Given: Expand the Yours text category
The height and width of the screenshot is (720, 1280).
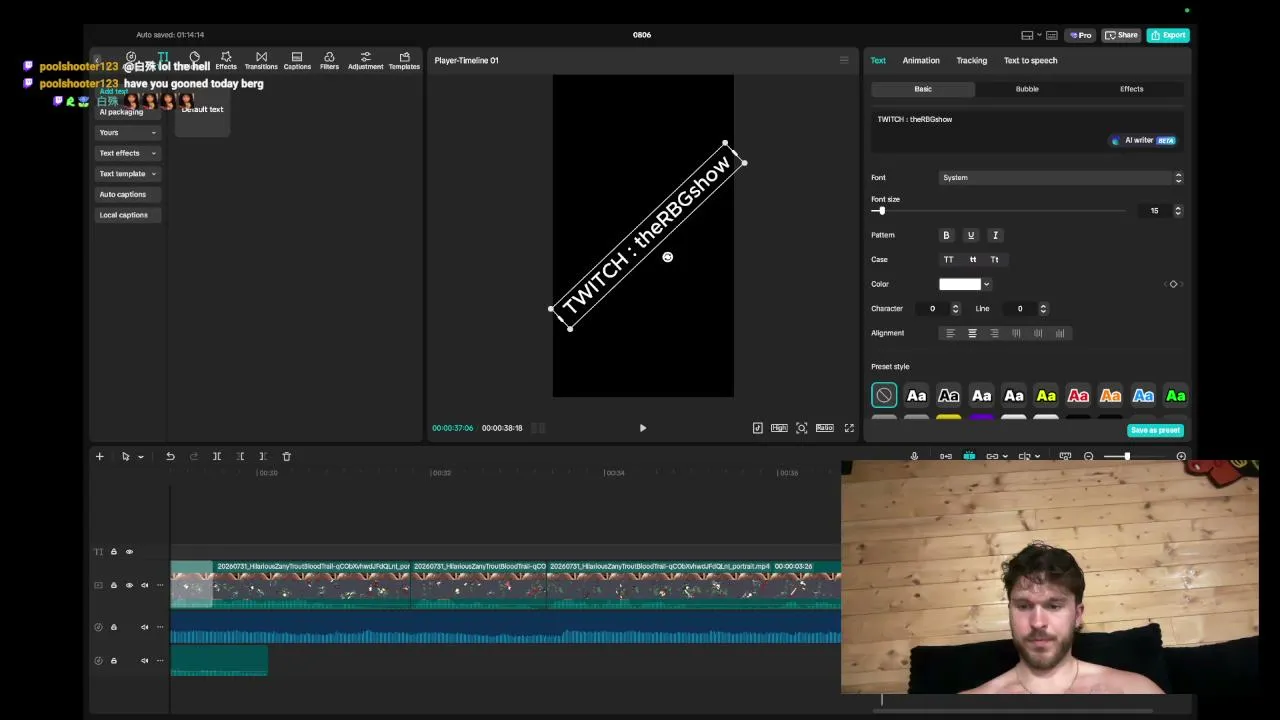Looking at the screenshot, I should (x=128, y=132).
